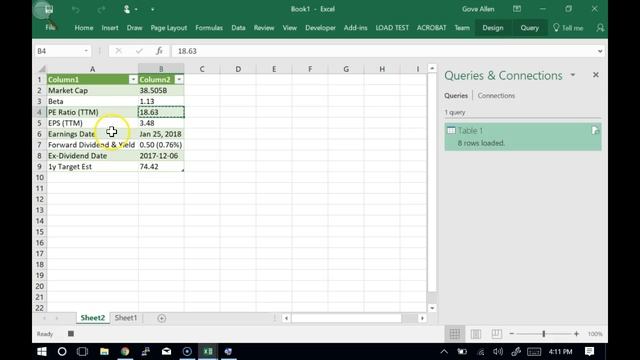Open the Data ribbon tab

click(x=238, y=28)
